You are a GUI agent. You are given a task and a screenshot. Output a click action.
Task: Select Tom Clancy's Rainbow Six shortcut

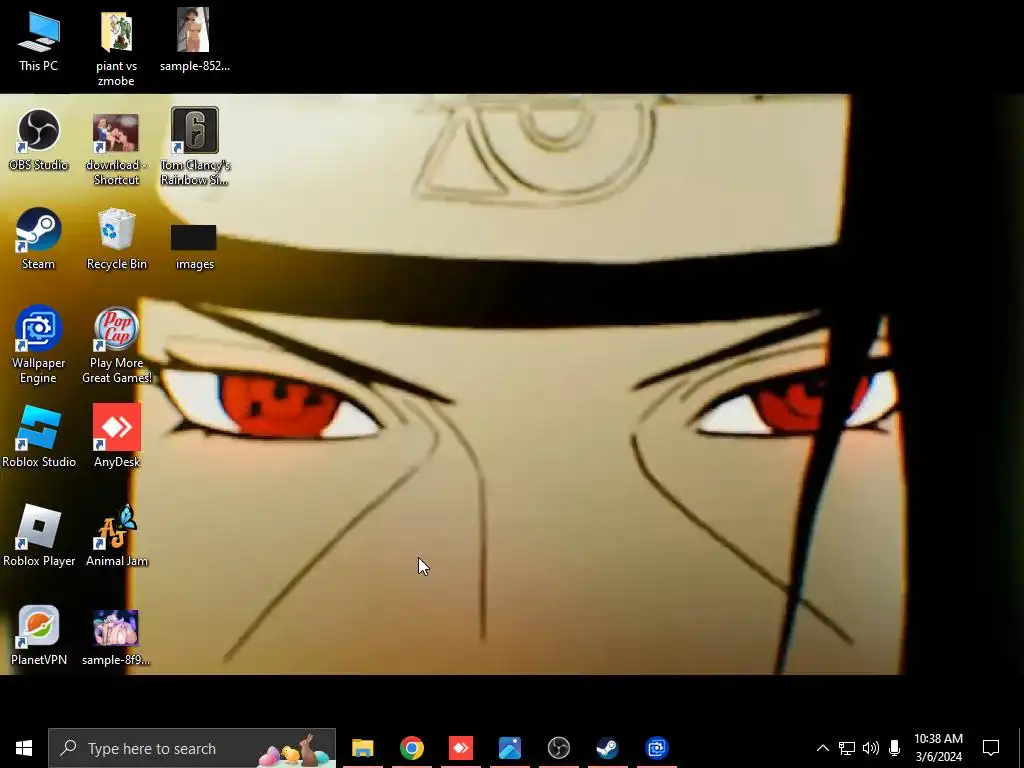pyautogui.click(x=194, y=148)
